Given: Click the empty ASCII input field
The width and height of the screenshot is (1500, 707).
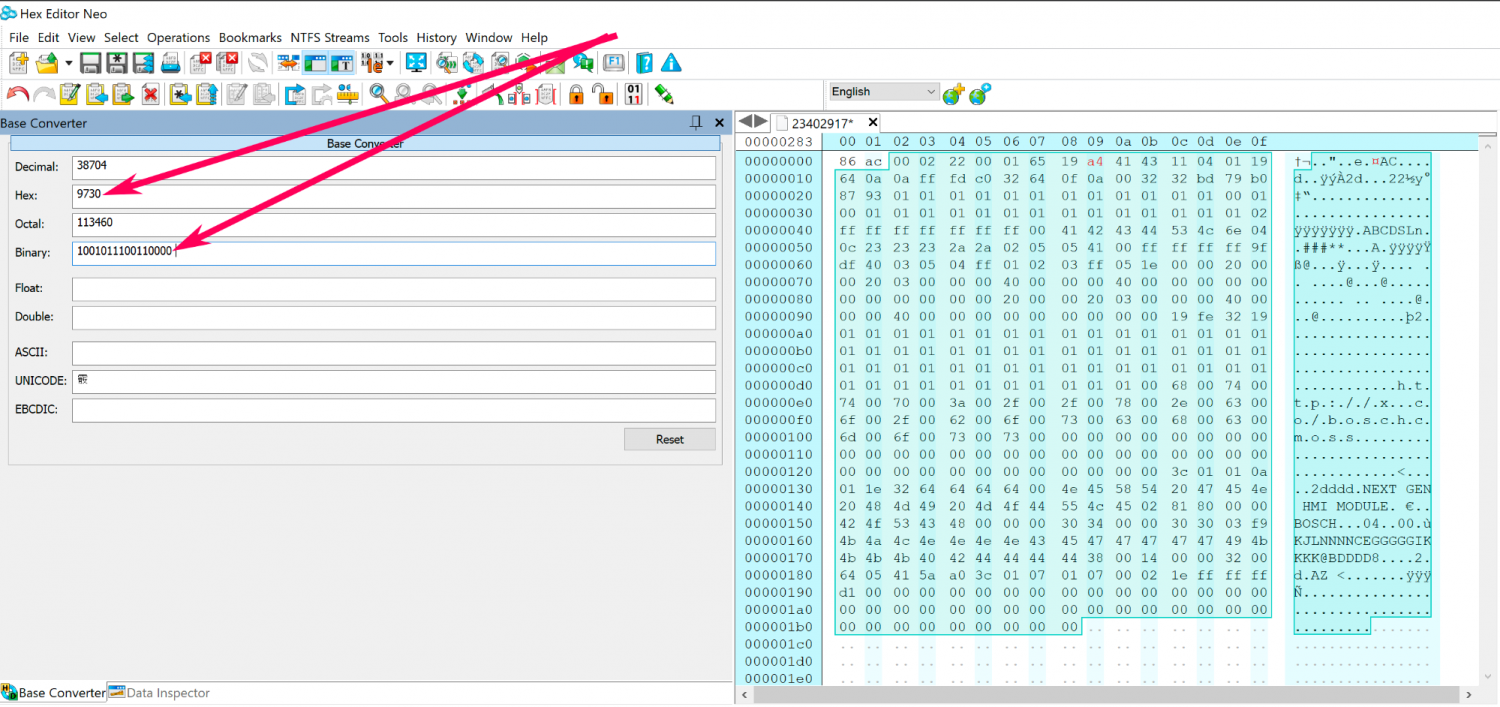Looking at the screenshot, I should (394, 354).
